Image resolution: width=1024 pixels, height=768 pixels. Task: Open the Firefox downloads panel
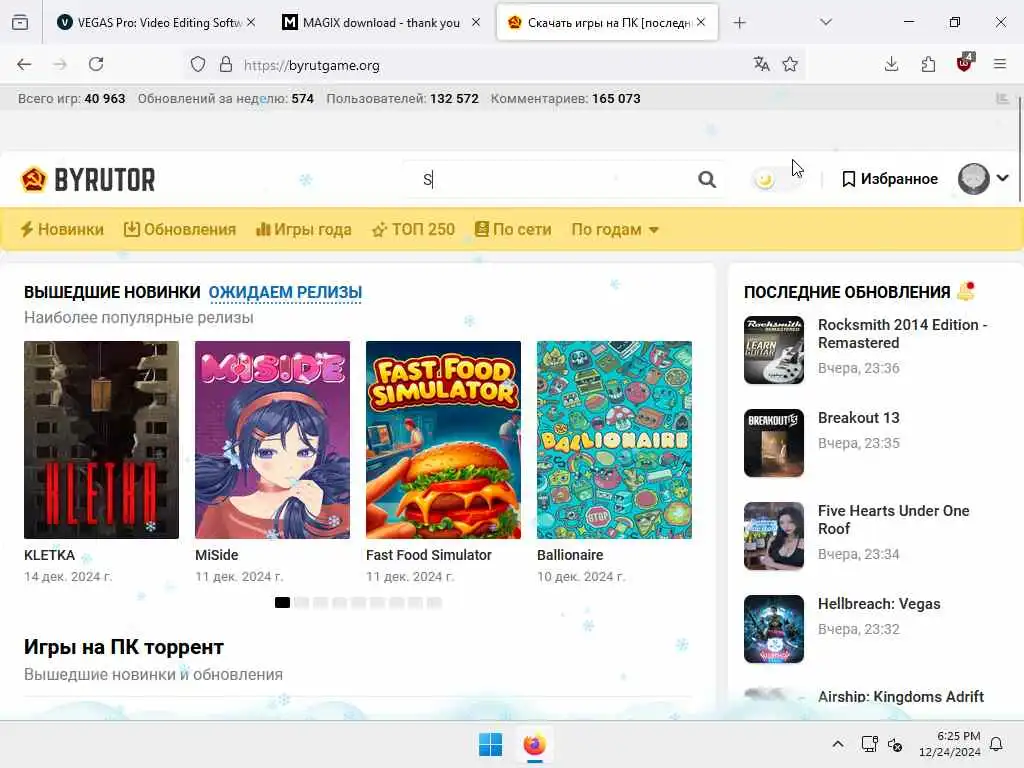[x=891, y=64]
